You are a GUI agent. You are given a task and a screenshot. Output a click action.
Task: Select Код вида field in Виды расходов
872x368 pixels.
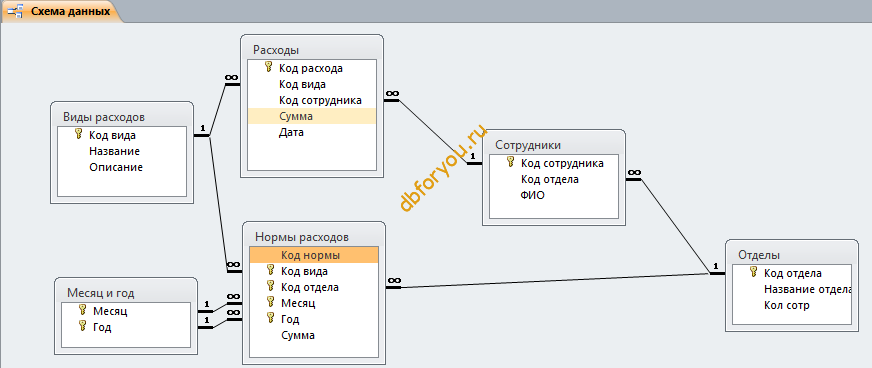pos(122,135)
